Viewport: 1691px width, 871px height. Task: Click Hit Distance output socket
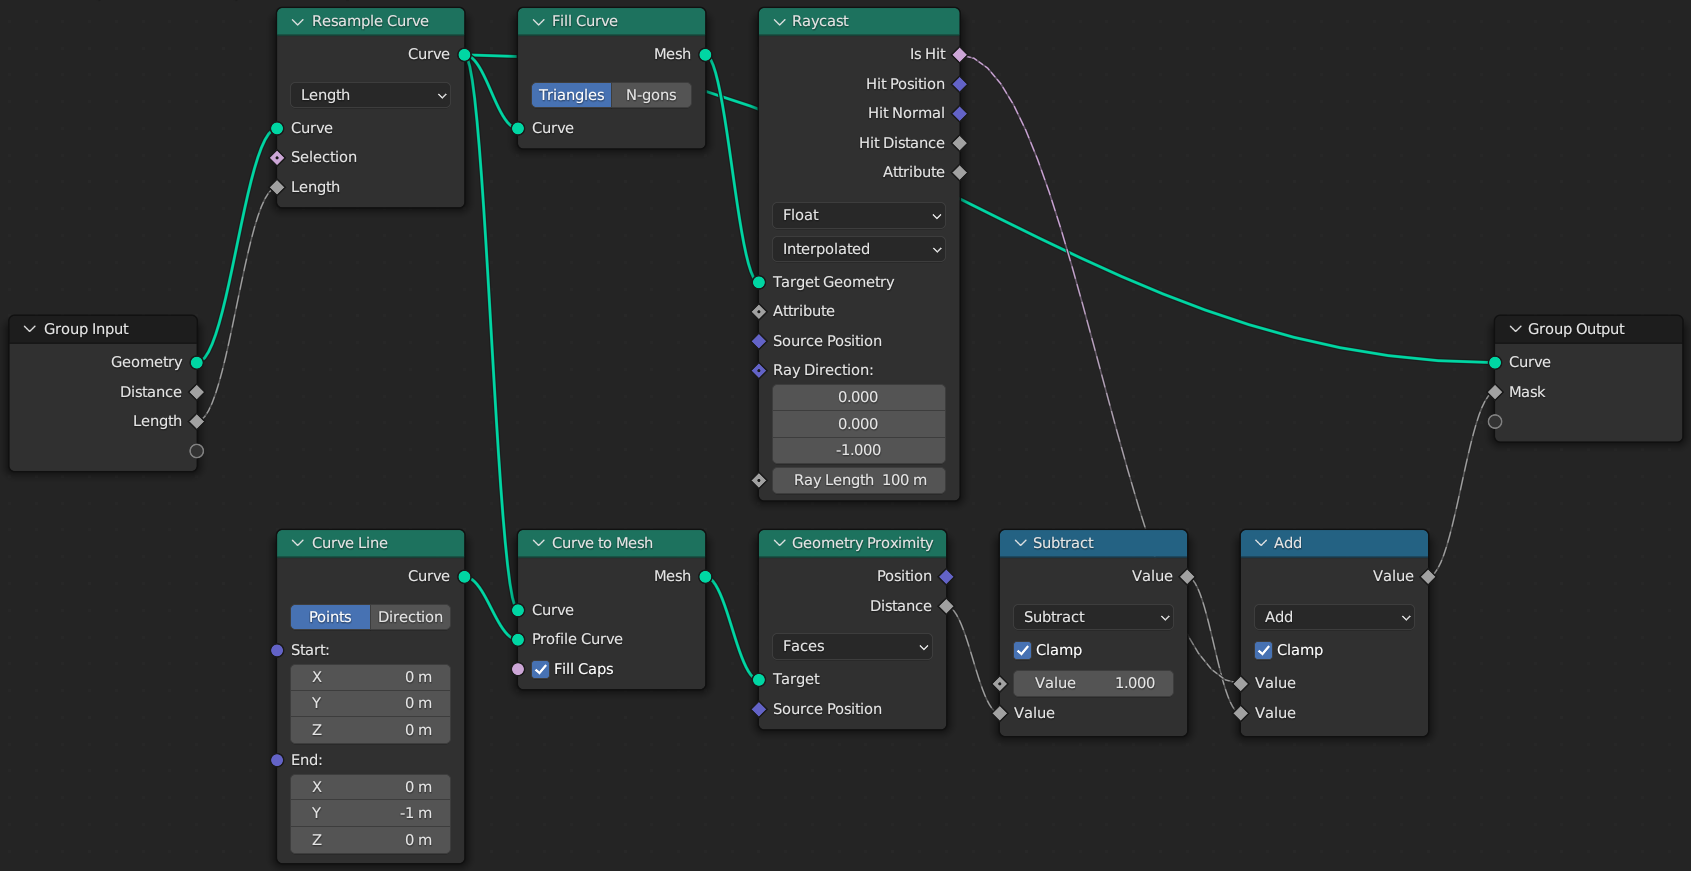960,143
